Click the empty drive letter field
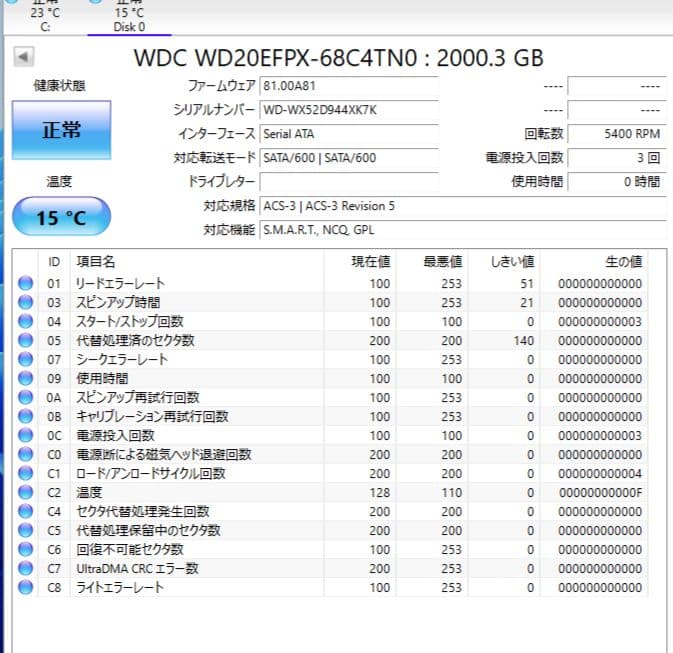This screenshot has height=653, width=673. click(349, 182)
